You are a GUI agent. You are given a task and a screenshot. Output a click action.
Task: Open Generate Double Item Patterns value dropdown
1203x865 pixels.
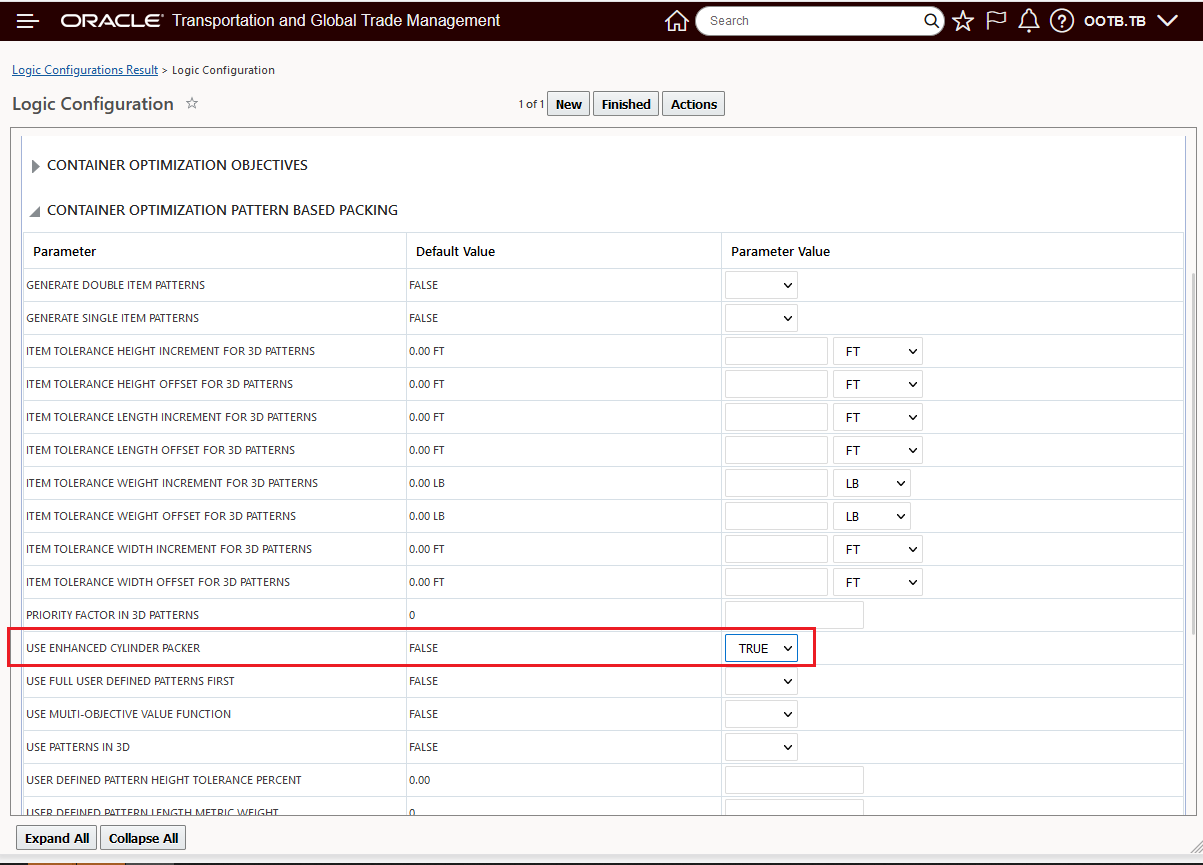761,285
